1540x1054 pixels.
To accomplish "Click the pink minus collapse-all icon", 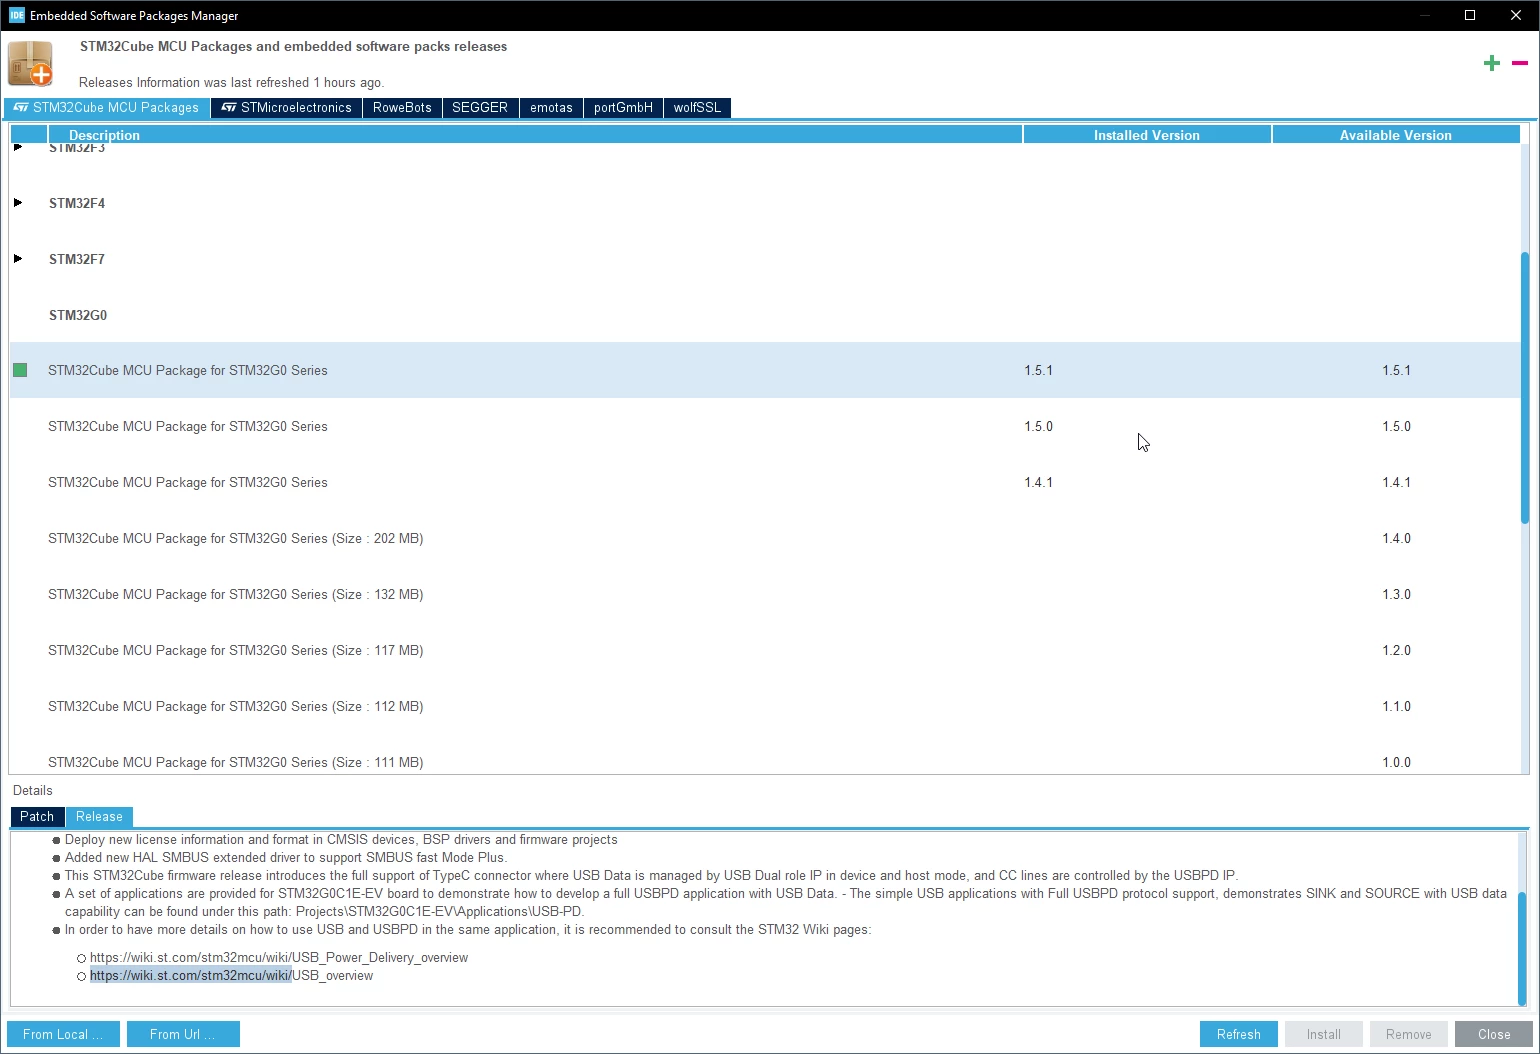I will (x=1520, y=63).
